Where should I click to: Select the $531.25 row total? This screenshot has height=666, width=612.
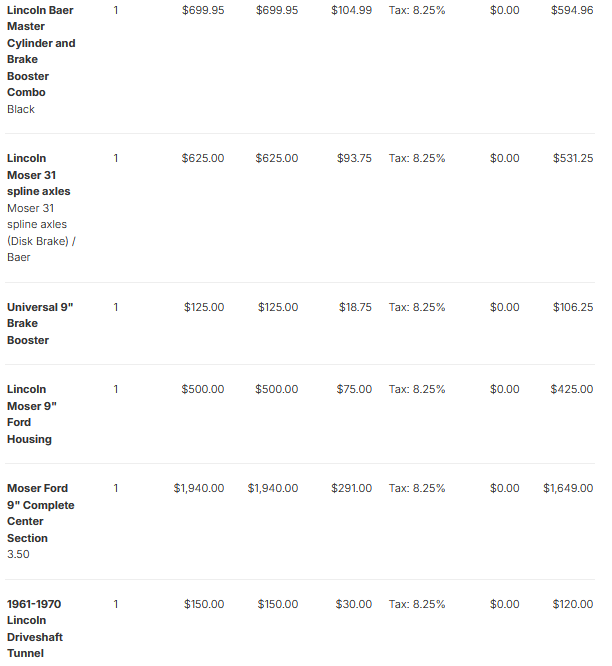point(573,158)
